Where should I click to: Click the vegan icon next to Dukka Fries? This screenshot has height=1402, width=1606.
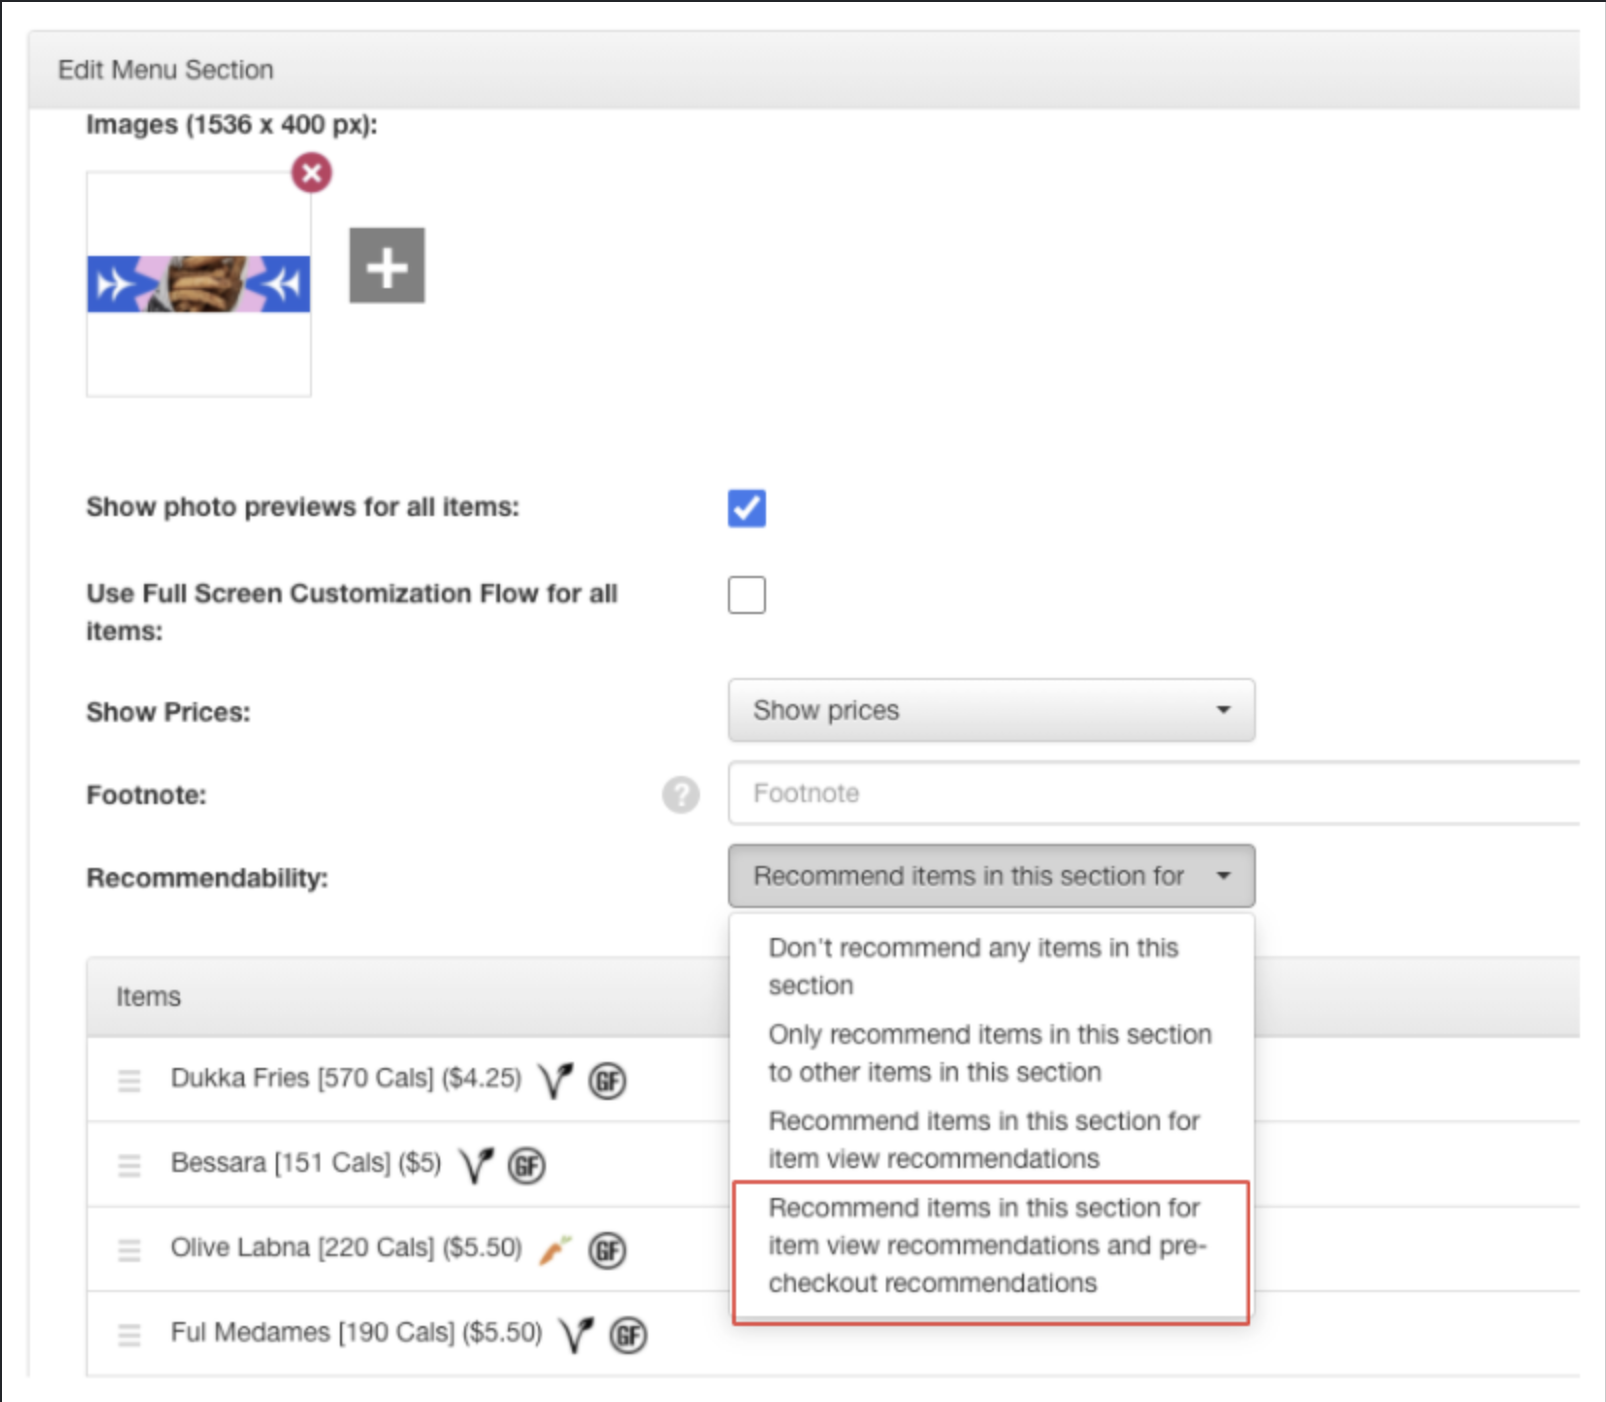(555, 1080)
